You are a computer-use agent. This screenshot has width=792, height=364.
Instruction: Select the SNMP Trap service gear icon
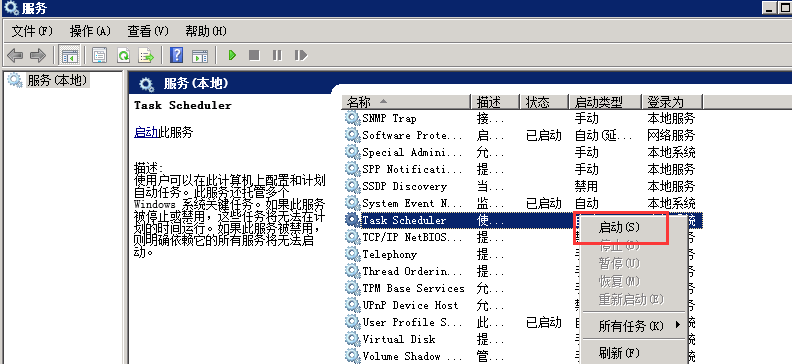352,118
